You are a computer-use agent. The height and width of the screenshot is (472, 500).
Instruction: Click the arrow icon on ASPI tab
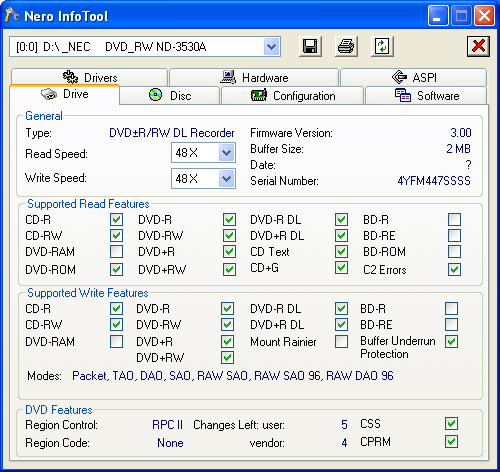(399, 77)
